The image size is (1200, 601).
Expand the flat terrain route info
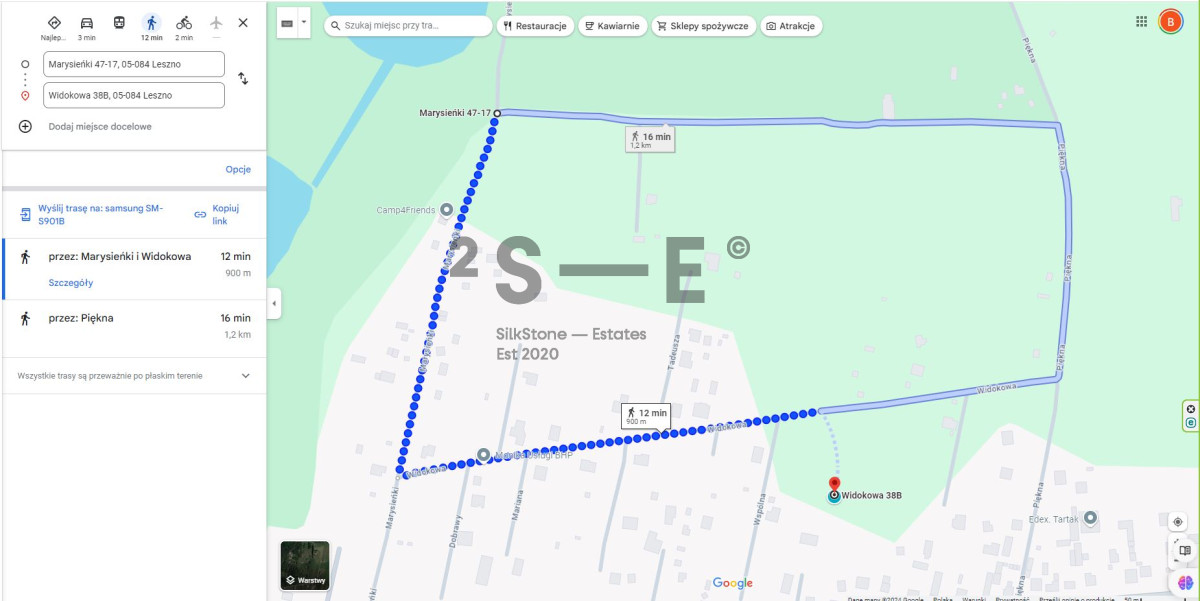point(246,376)
